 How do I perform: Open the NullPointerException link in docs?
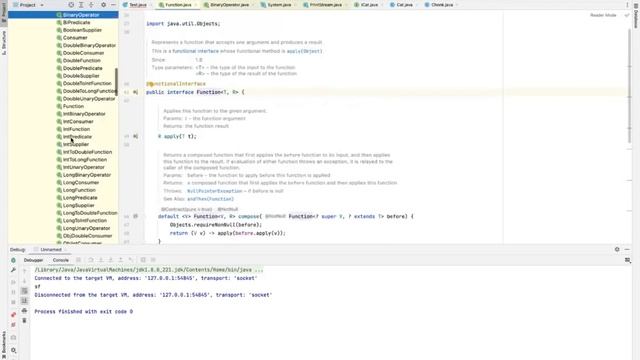coord(215,191)
